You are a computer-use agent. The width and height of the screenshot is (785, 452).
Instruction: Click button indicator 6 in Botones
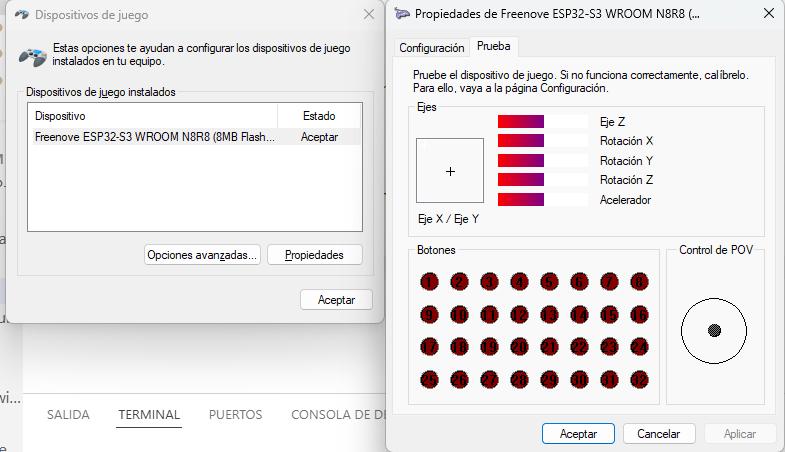coord(579,282)
